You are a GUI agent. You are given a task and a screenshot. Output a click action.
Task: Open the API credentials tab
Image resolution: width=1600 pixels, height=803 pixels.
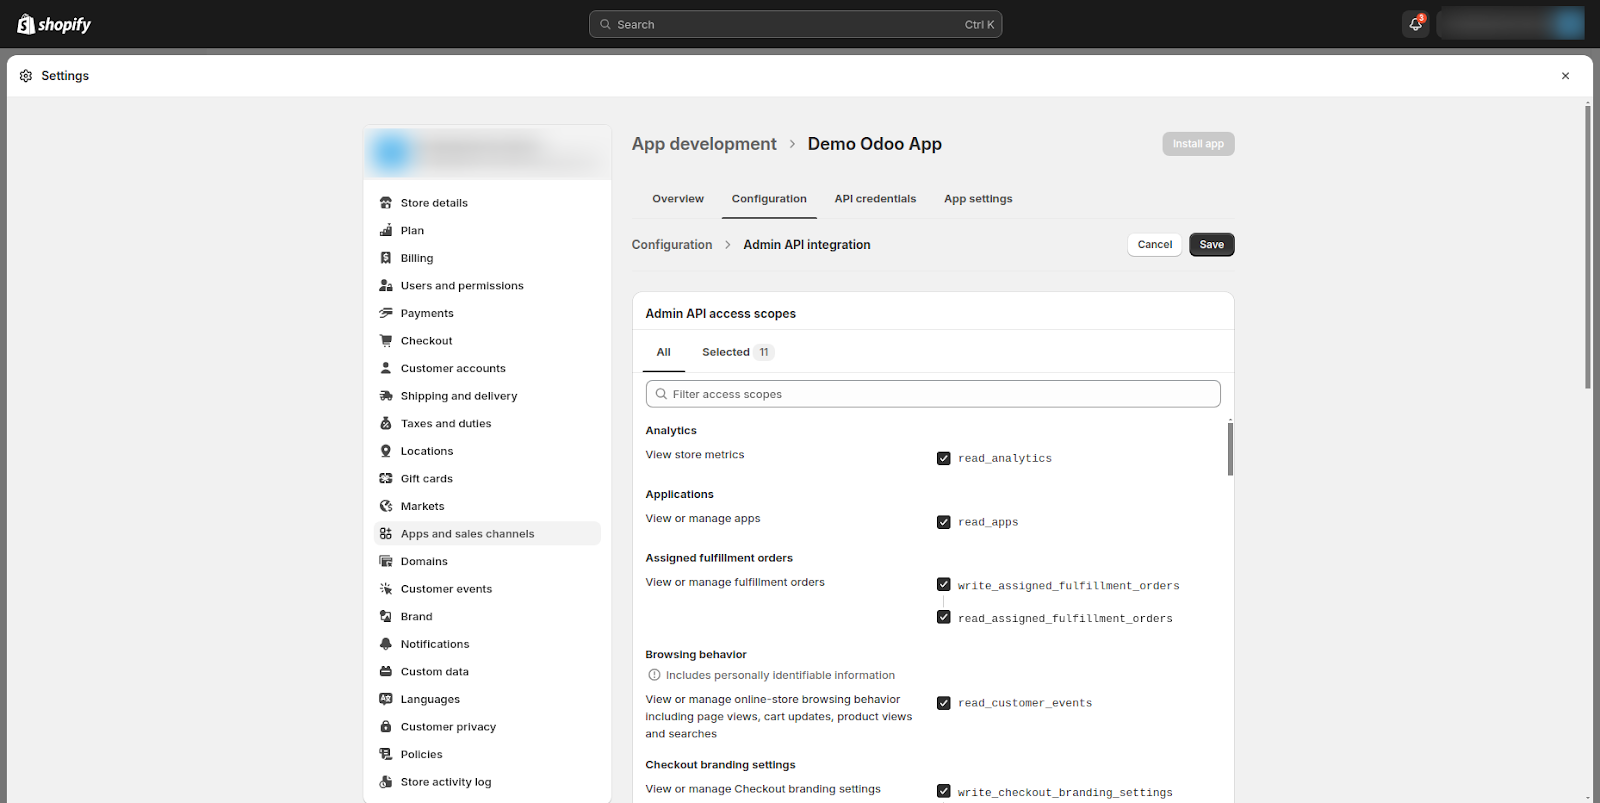875,199
